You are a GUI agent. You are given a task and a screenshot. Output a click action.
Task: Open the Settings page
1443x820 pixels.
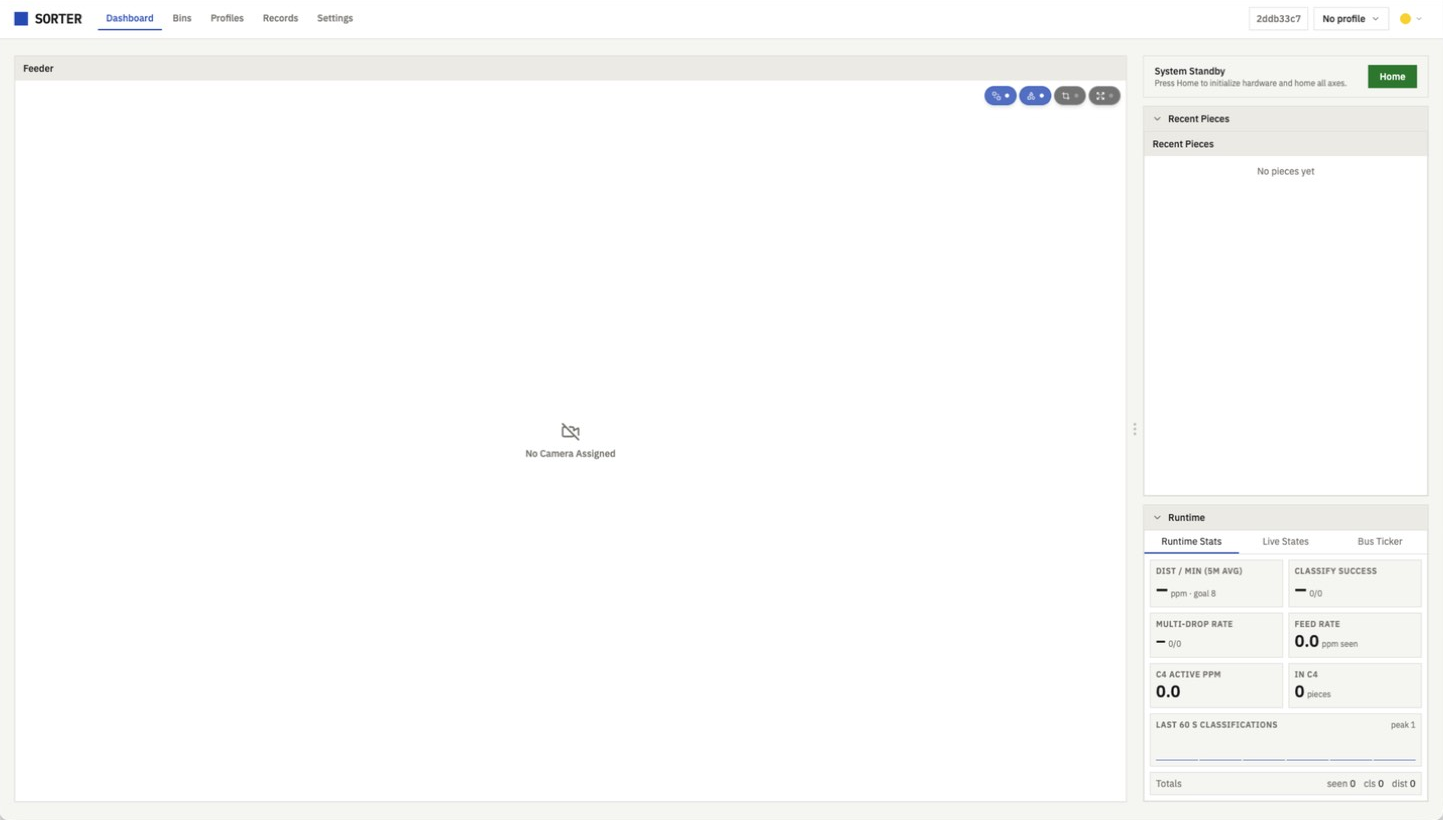(x=335, y=18)
